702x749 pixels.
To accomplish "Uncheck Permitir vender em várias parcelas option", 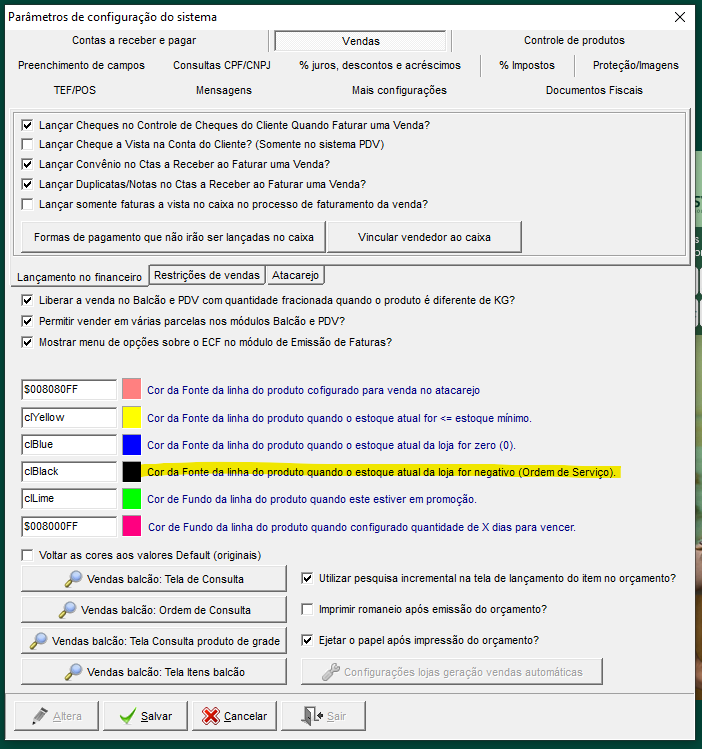I will (x=28, y=321).
